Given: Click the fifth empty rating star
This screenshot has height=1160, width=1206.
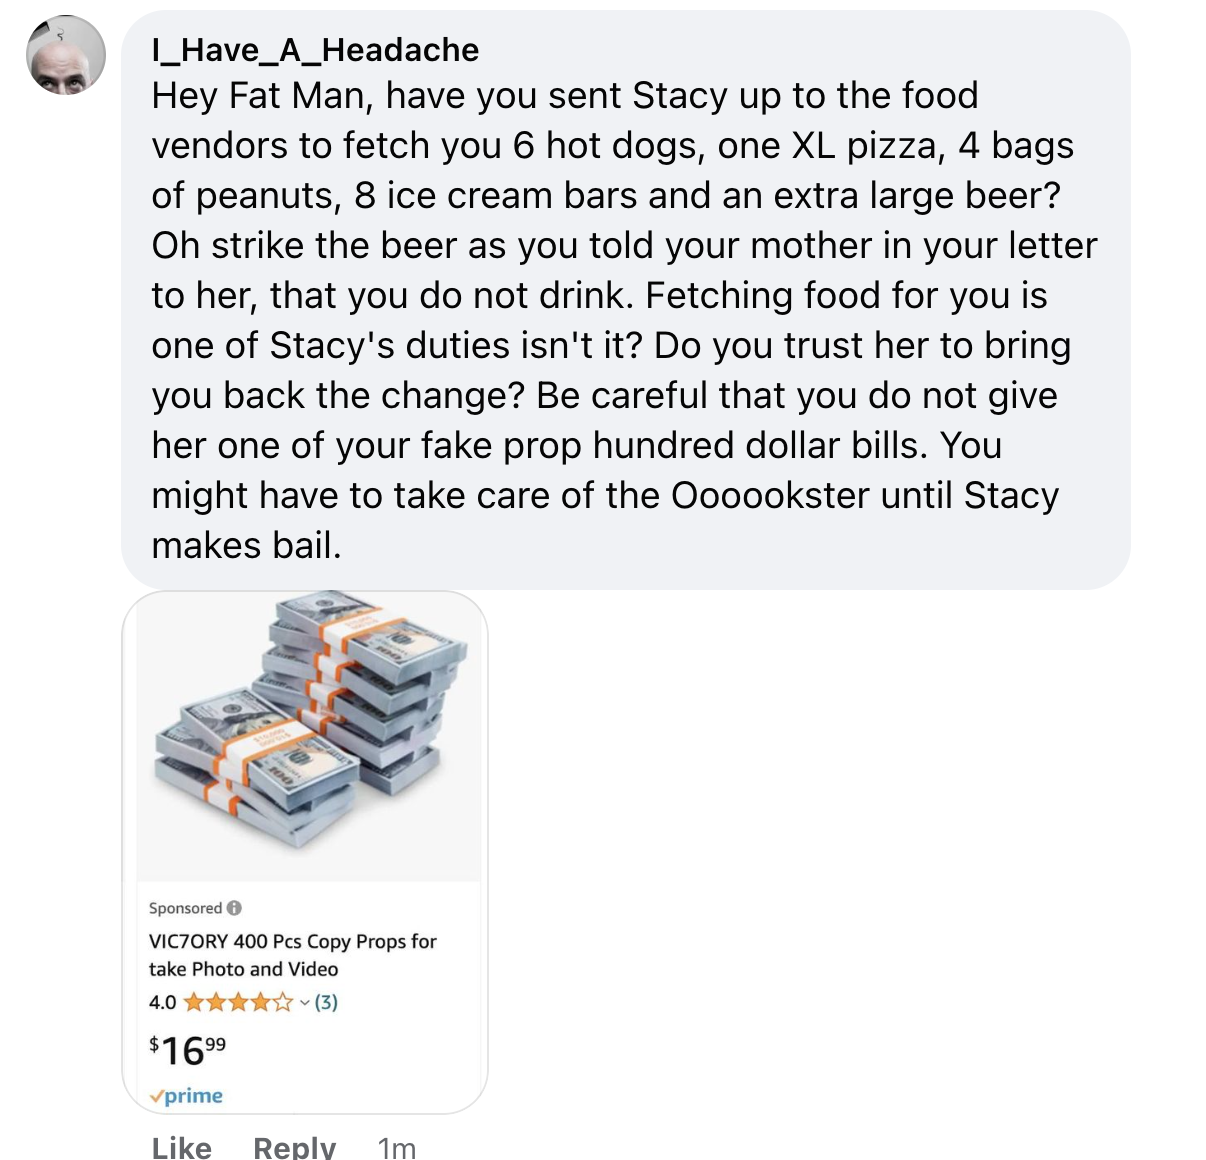Looking at the screenshot, I should [x=284, y=1002].
